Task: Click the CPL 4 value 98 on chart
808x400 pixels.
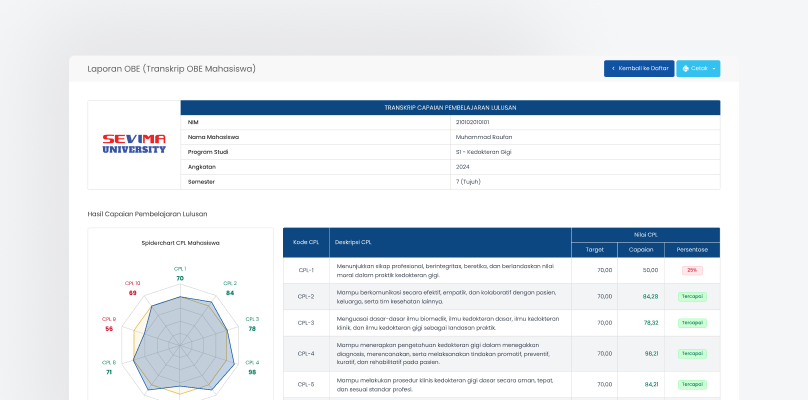Action: pos(252,372)
